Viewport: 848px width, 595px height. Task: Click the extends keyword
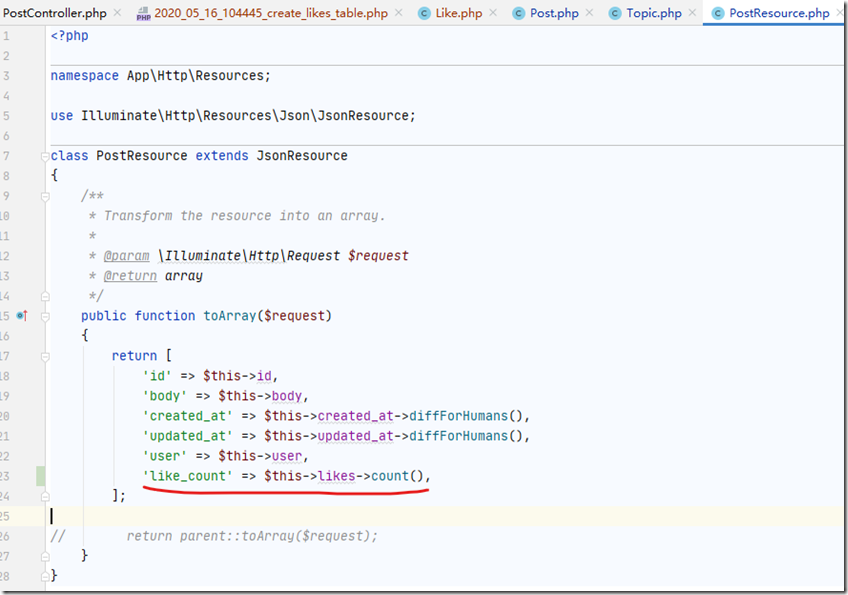click(x=222, y=156)
